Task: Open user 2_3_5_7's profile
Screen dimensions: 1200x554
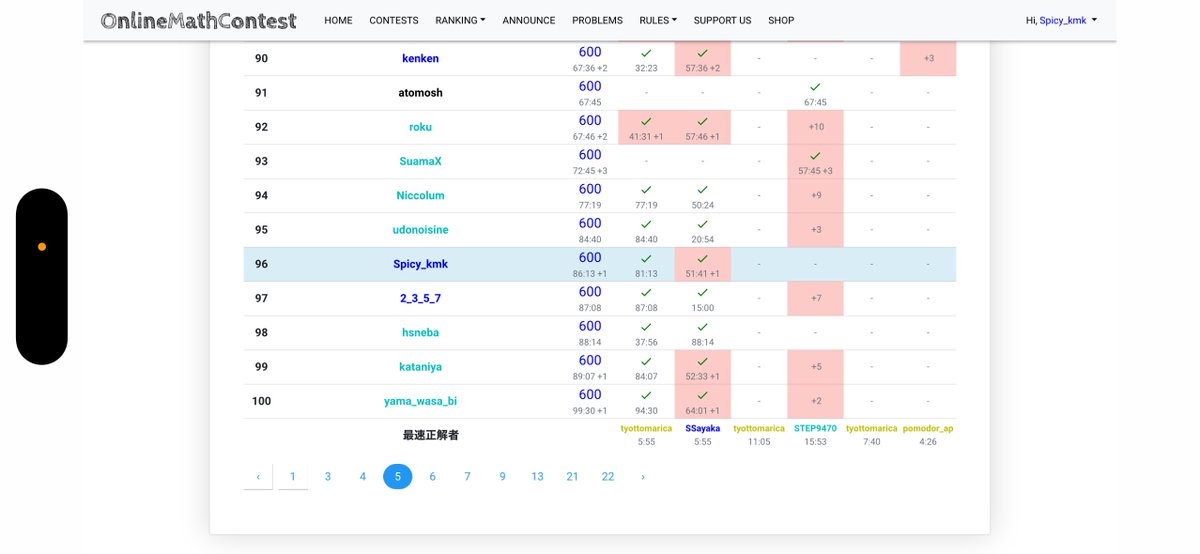Action: click(x=420, y=298)
